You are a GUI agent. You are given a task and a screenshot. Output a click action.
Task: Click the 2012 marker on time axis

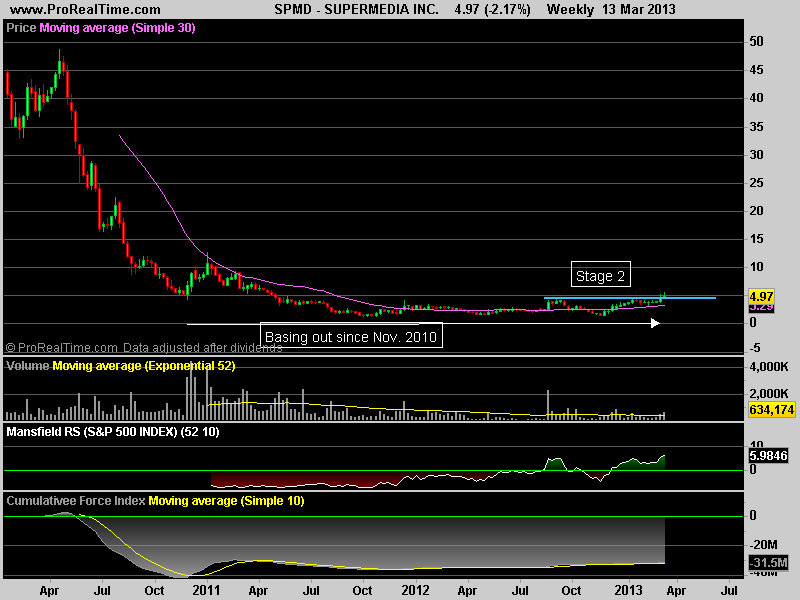[x=414, y=591]
